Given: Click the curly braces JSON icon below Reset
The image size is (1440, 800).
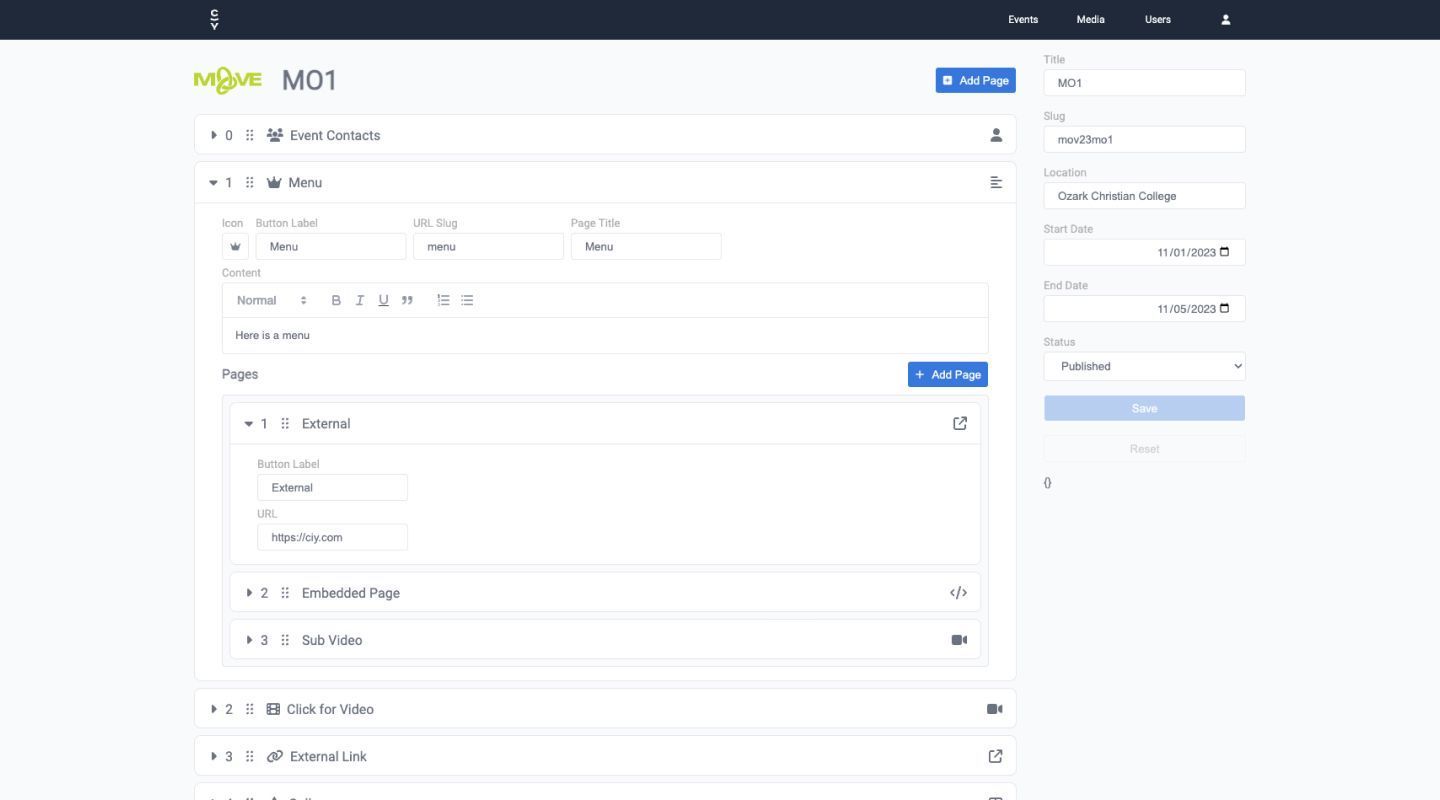Looking at the screenshot, I should 1047,483.
